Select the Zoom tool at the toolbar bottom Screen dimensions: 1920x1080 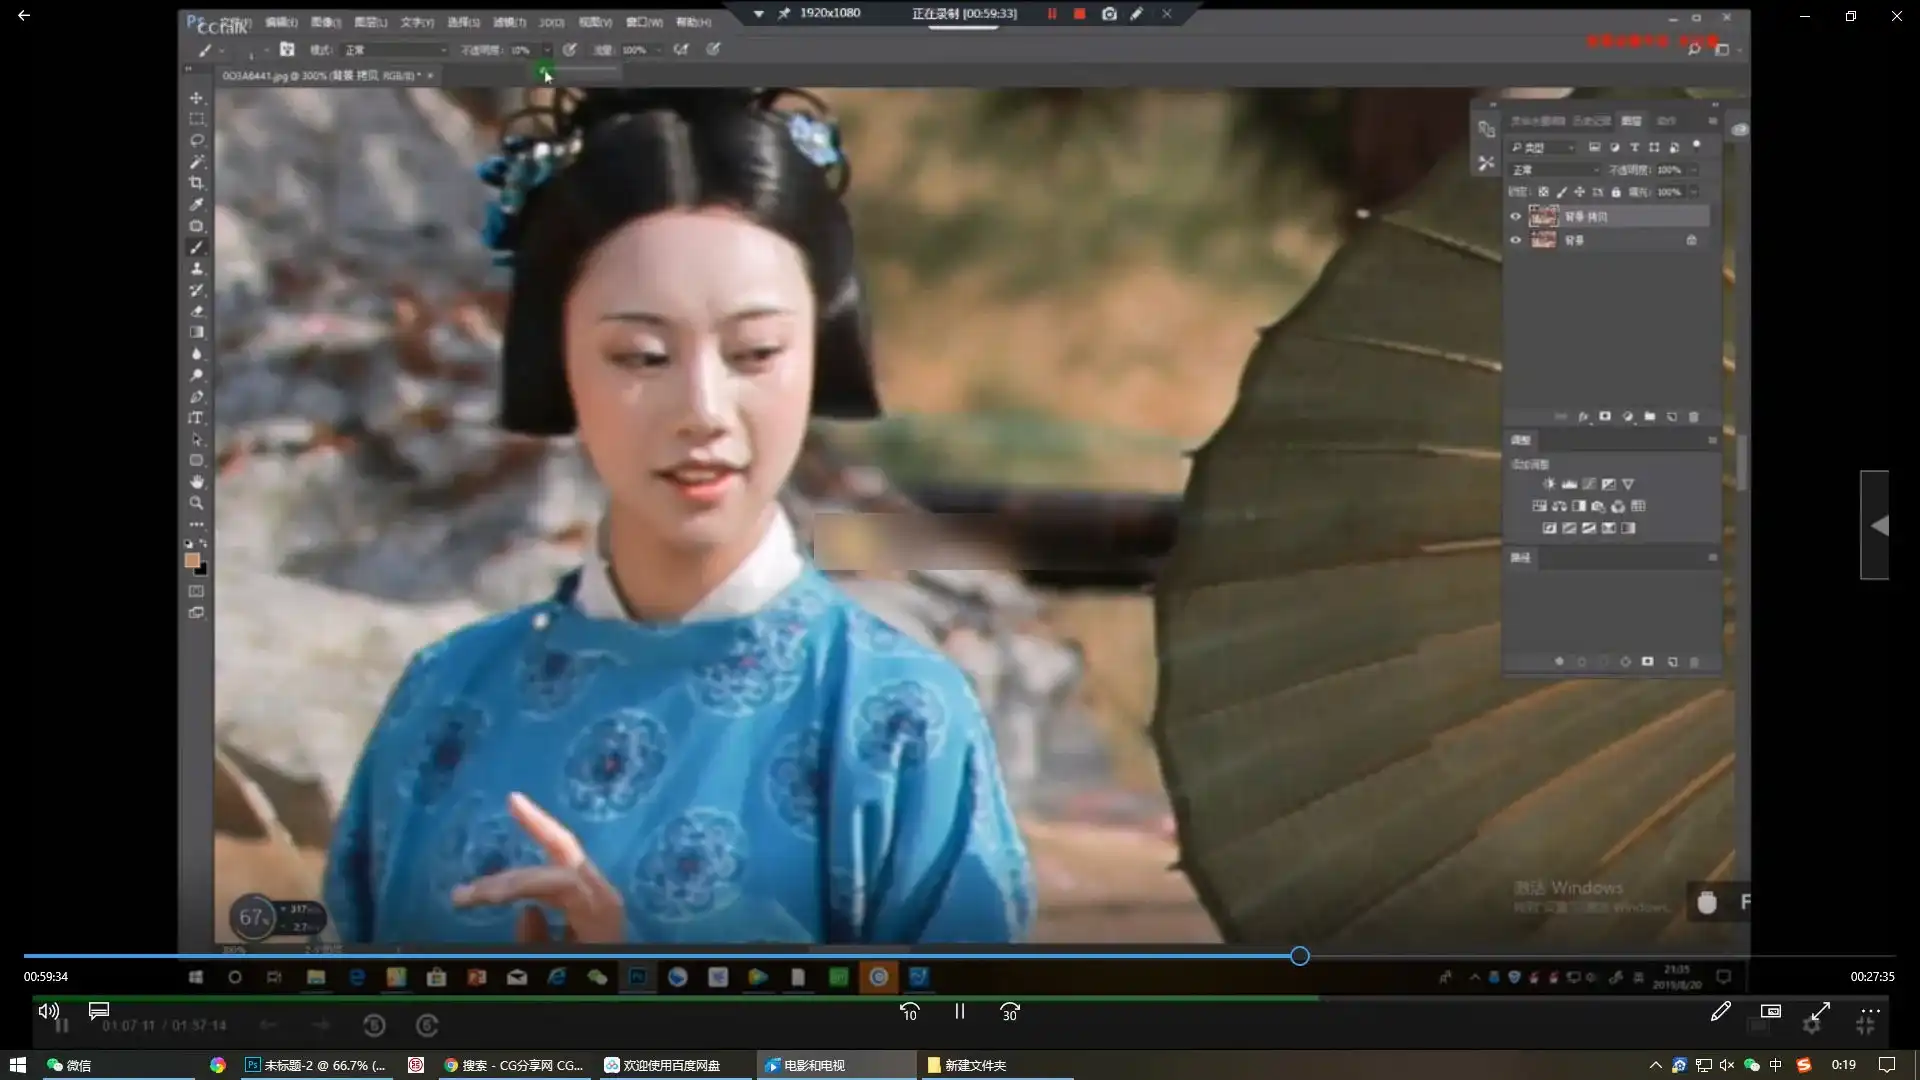click(x=197, y=503)
